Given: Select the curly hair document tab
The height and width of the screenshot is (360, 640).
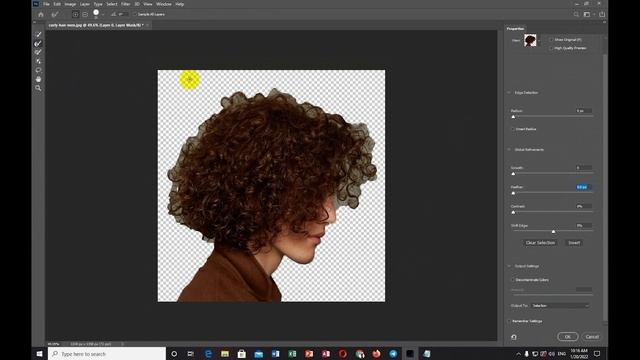Looking at the screenshot, I should pyautogui.click(x=97, y=25).
